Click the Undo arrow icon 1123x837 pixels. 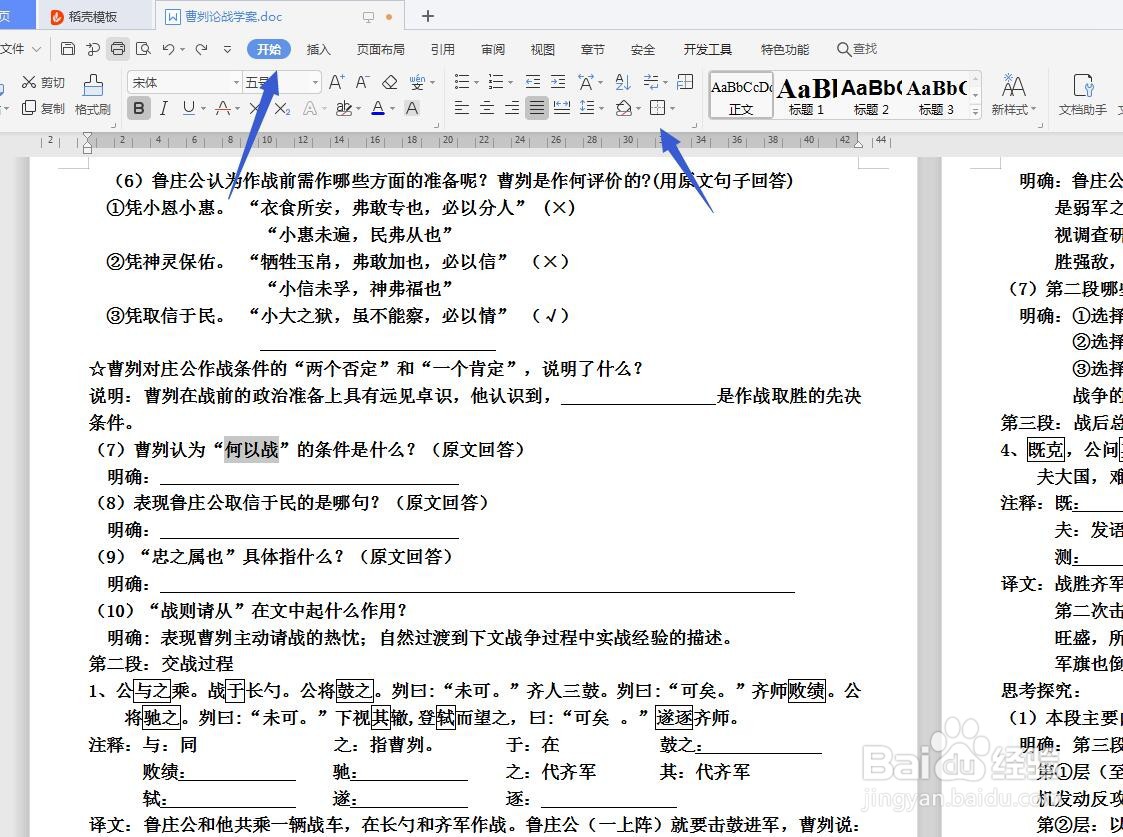pyautogui.click(x=168, y=48)
